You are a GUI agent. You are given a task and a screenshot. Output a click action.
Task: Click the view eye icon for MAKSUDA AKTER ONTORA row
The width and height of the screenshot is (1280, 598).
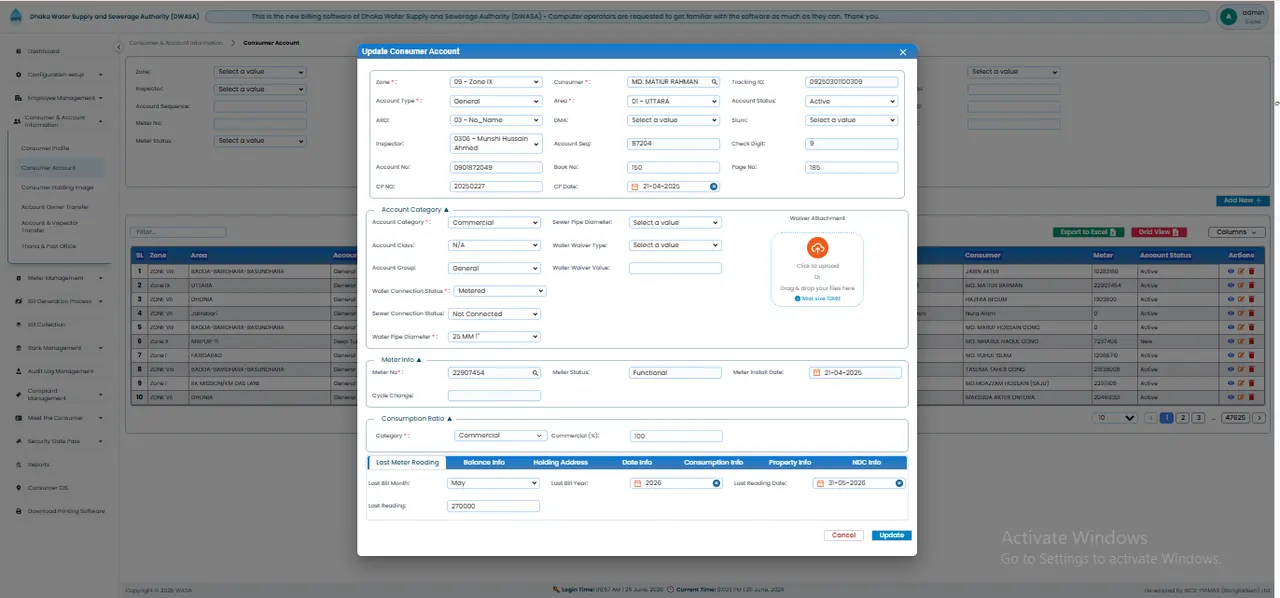[1231, 397]
